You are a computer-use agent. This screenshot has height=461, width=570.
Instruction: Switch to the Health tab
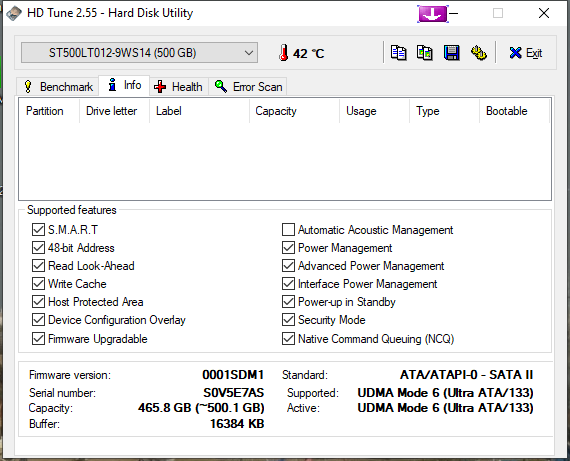[178, 87]
